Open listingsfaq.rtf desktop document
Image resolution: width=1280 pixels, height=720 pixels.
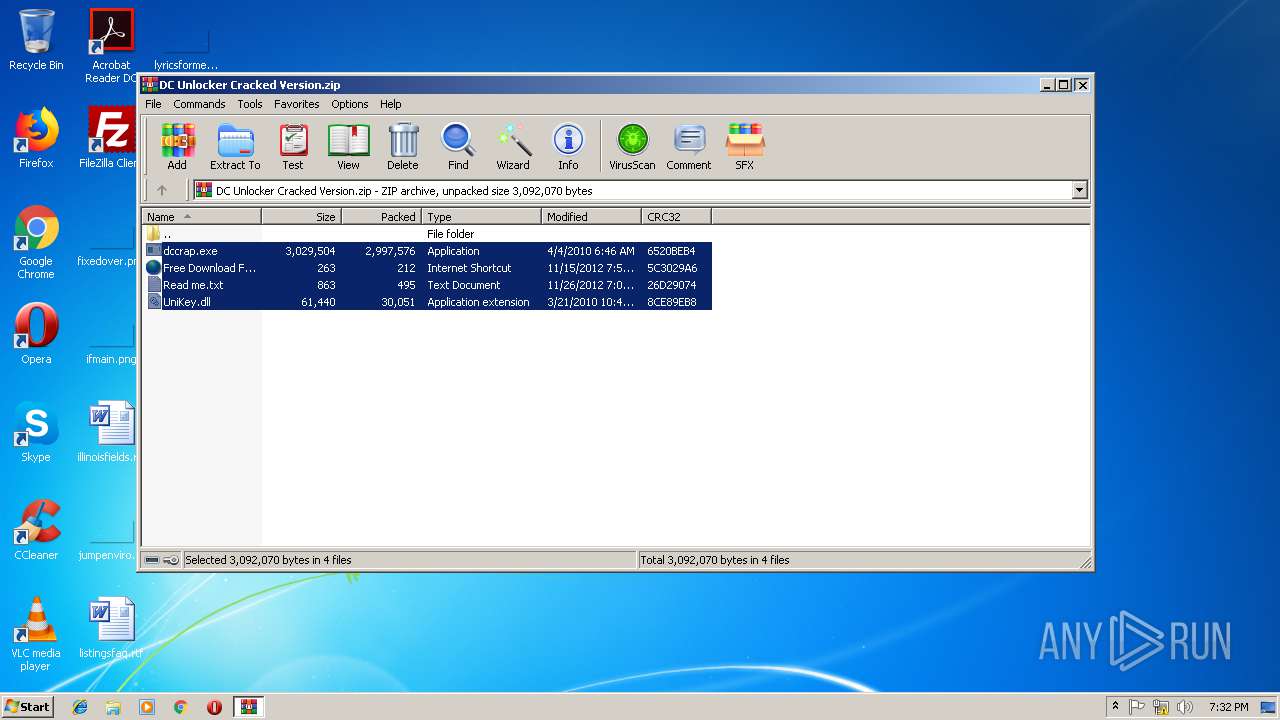(111, 628)
